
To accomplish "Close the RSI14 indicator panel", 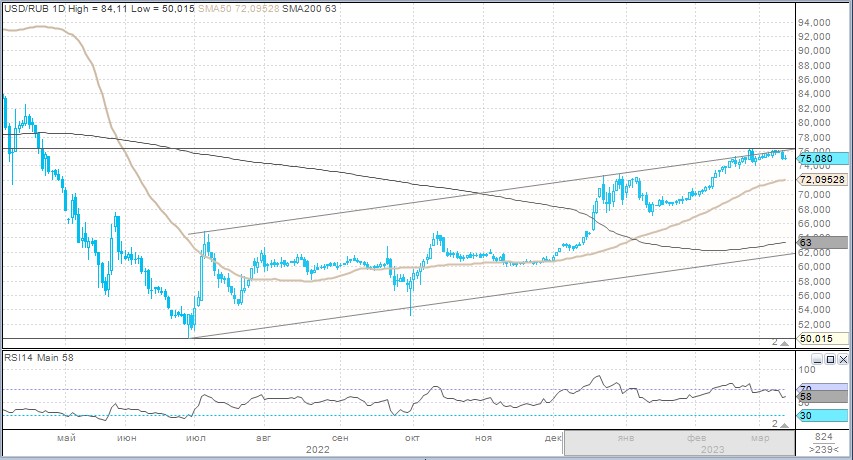I will (842, 358).
